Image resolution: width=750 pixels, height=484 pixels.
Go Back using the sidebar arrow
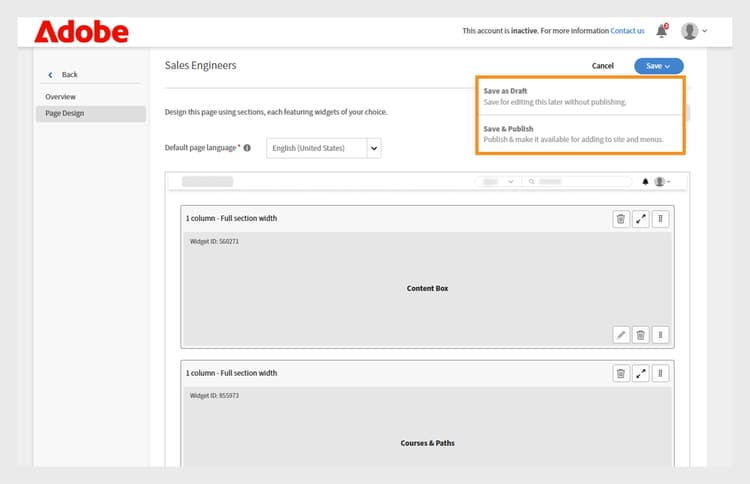click(52, 75)
